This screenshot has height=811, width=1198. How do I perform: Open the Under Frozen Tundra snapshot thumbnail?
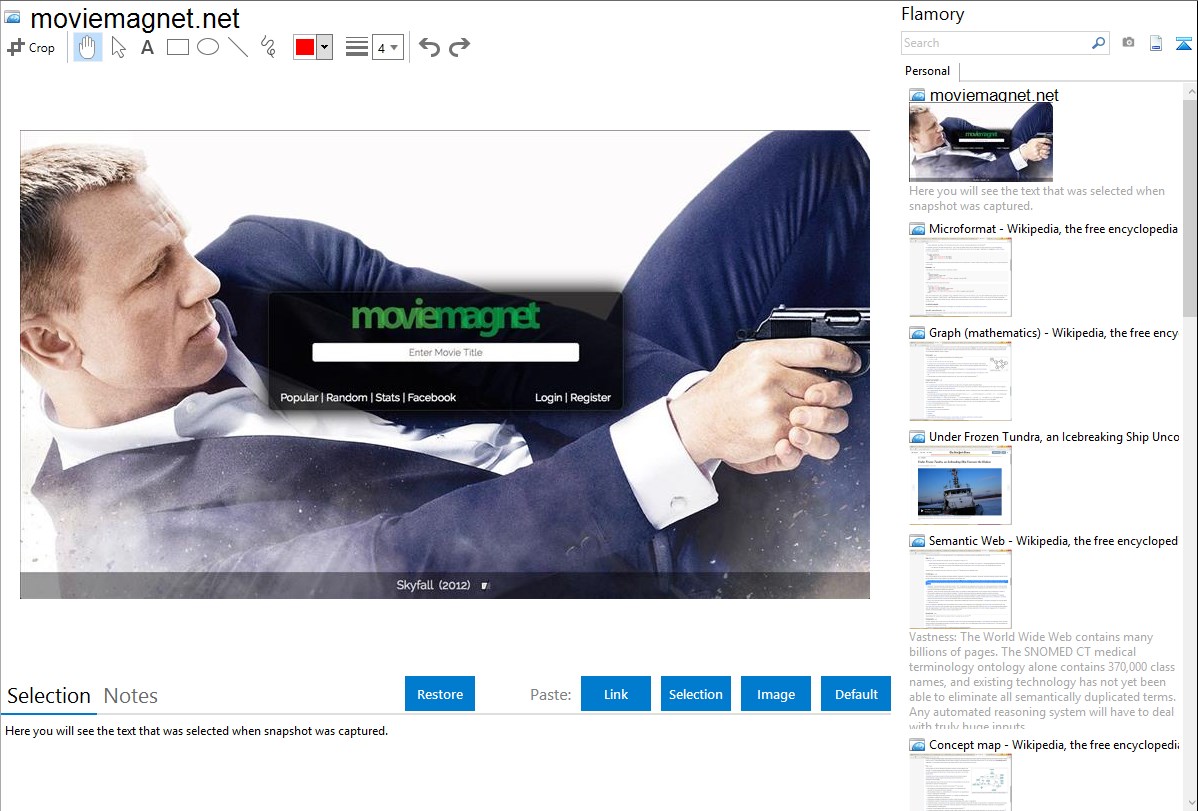[960, 485]
